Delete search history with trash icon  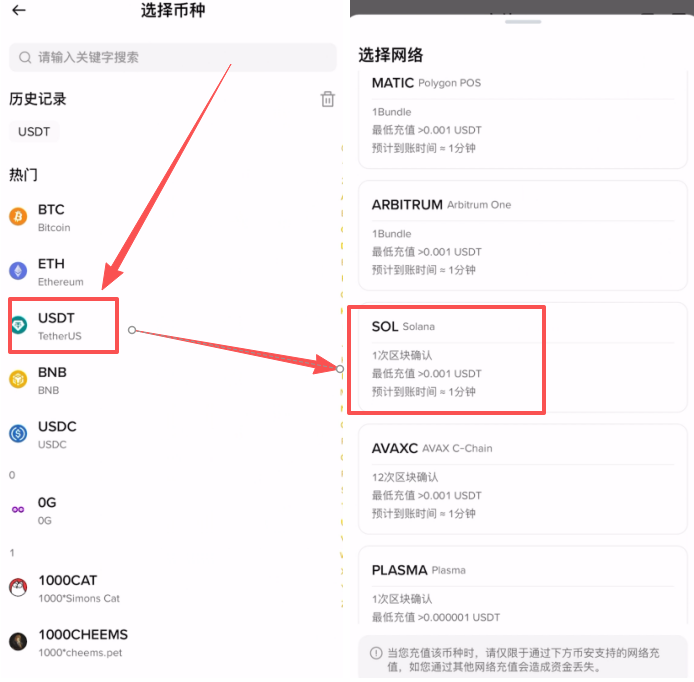click(327, 99)
